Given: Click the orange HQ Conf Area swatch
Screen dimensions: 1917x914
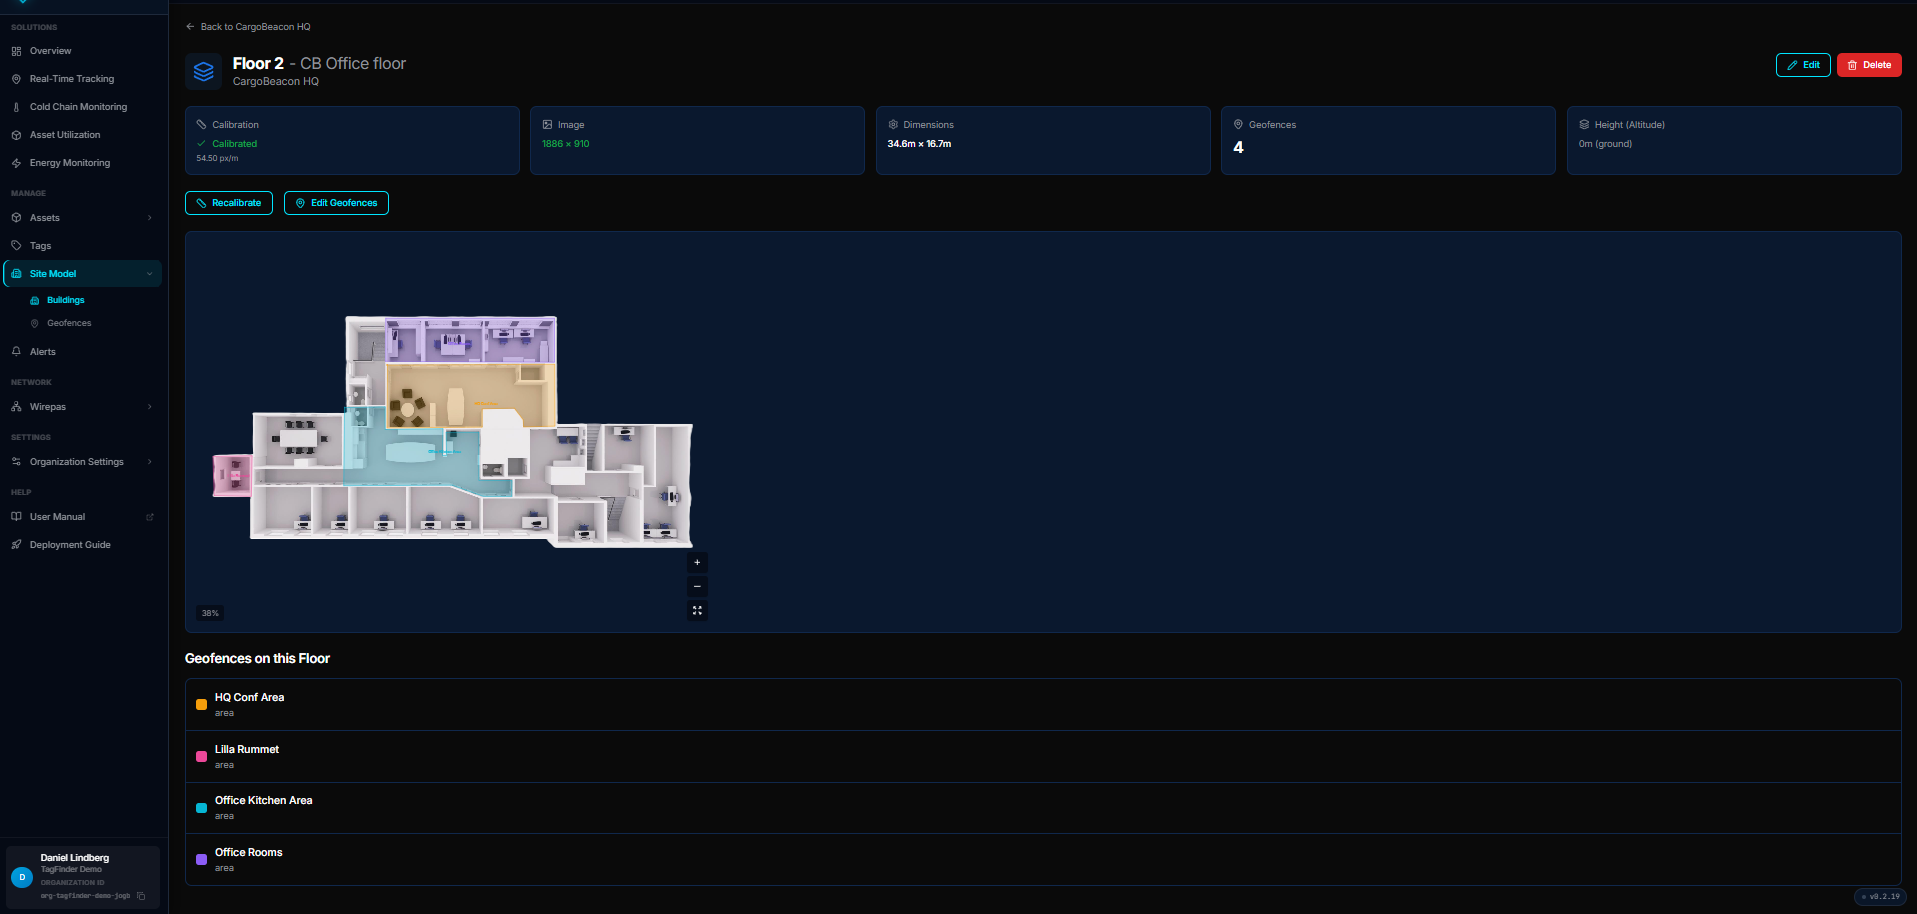Looking at the screenshot, I should (201, 705).
